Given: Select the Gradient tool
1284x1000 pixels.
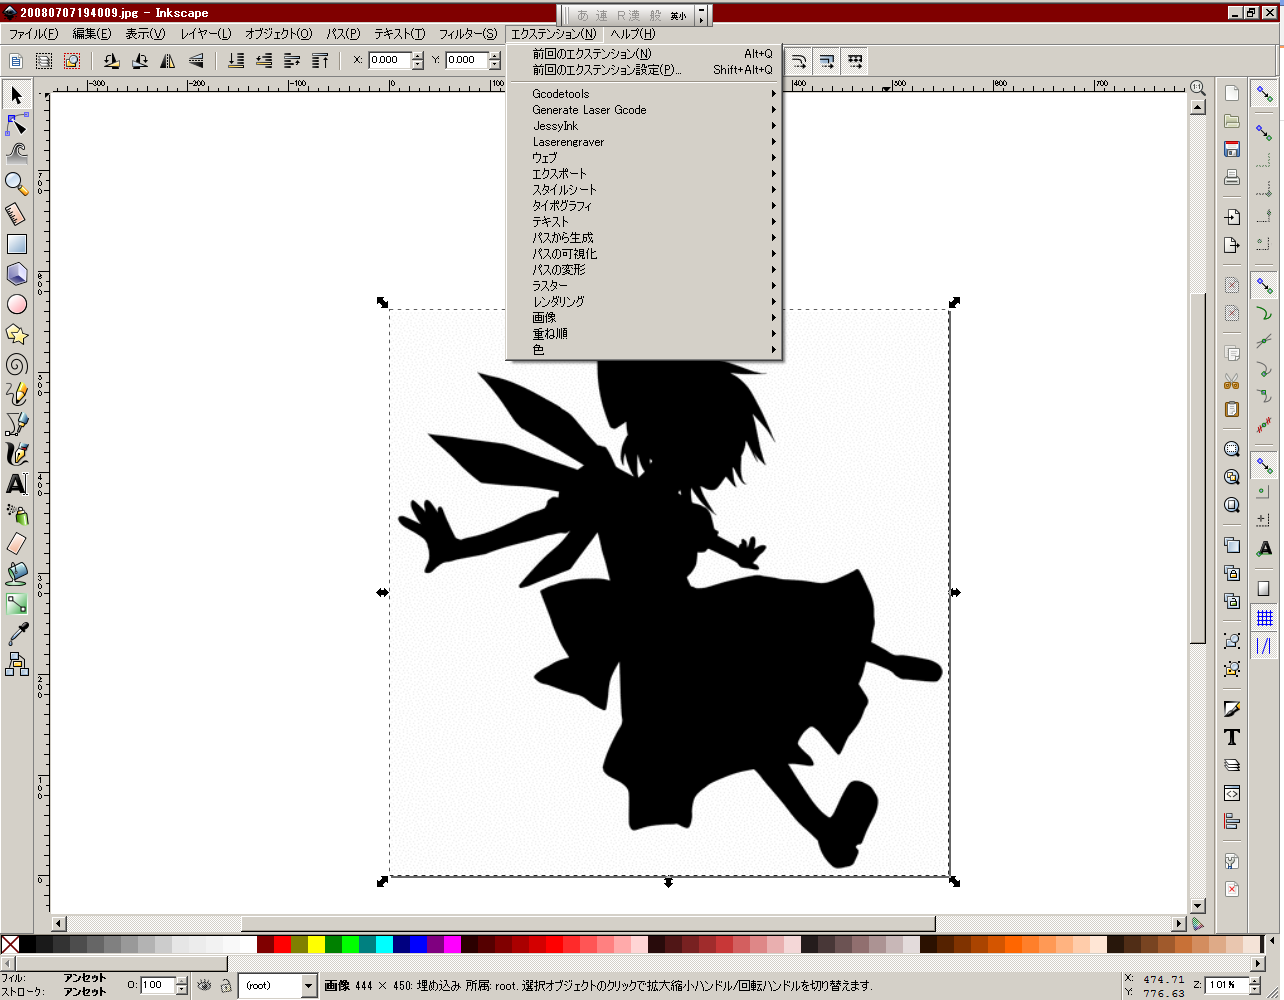Looking at the screenshot, I should click(16, 604).
